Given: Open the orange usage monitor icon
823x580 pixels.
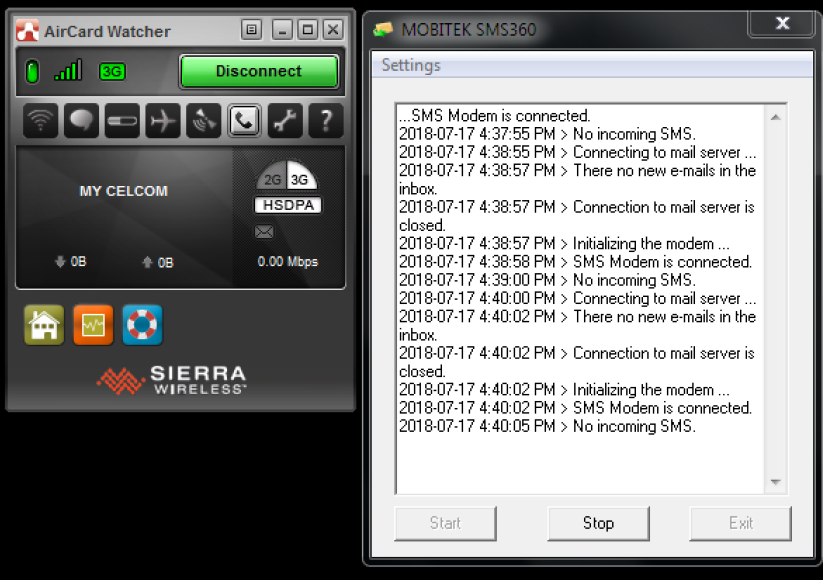Looking at the screenshot, I should pyautogui.click(x=93, y=326).
